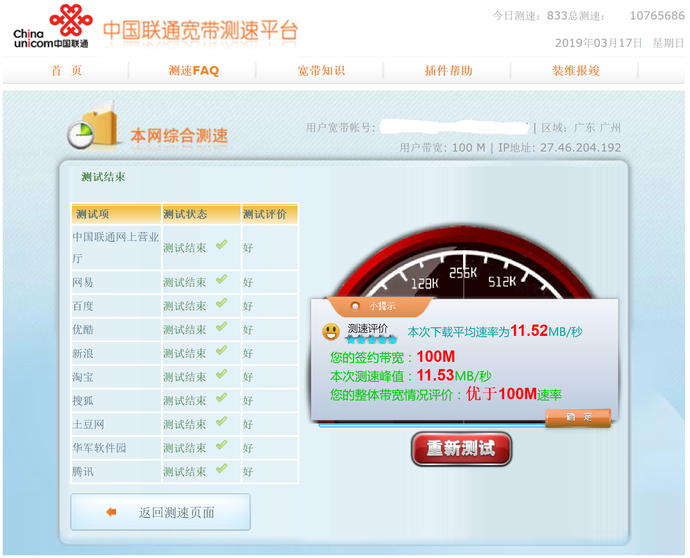Click the green checkmark beside 百度
The width and height of the screenshot is (690, 558).
[221, 305]
